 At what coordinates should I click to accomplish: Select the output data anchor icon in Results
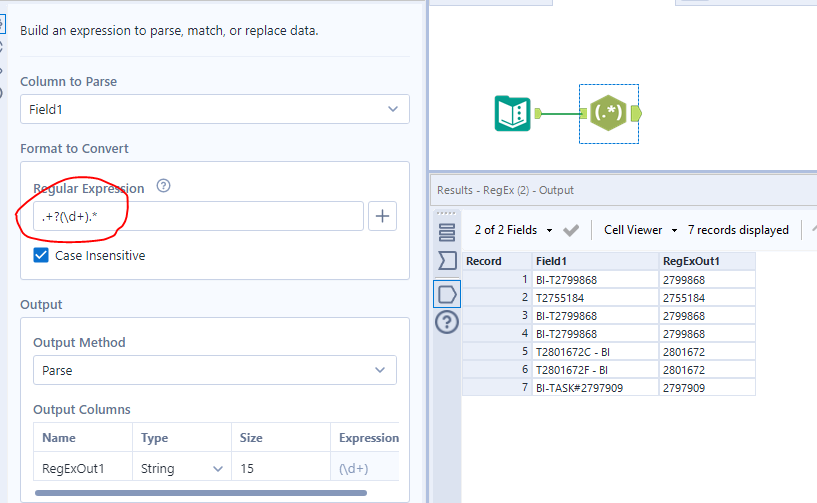pos(447,293)
